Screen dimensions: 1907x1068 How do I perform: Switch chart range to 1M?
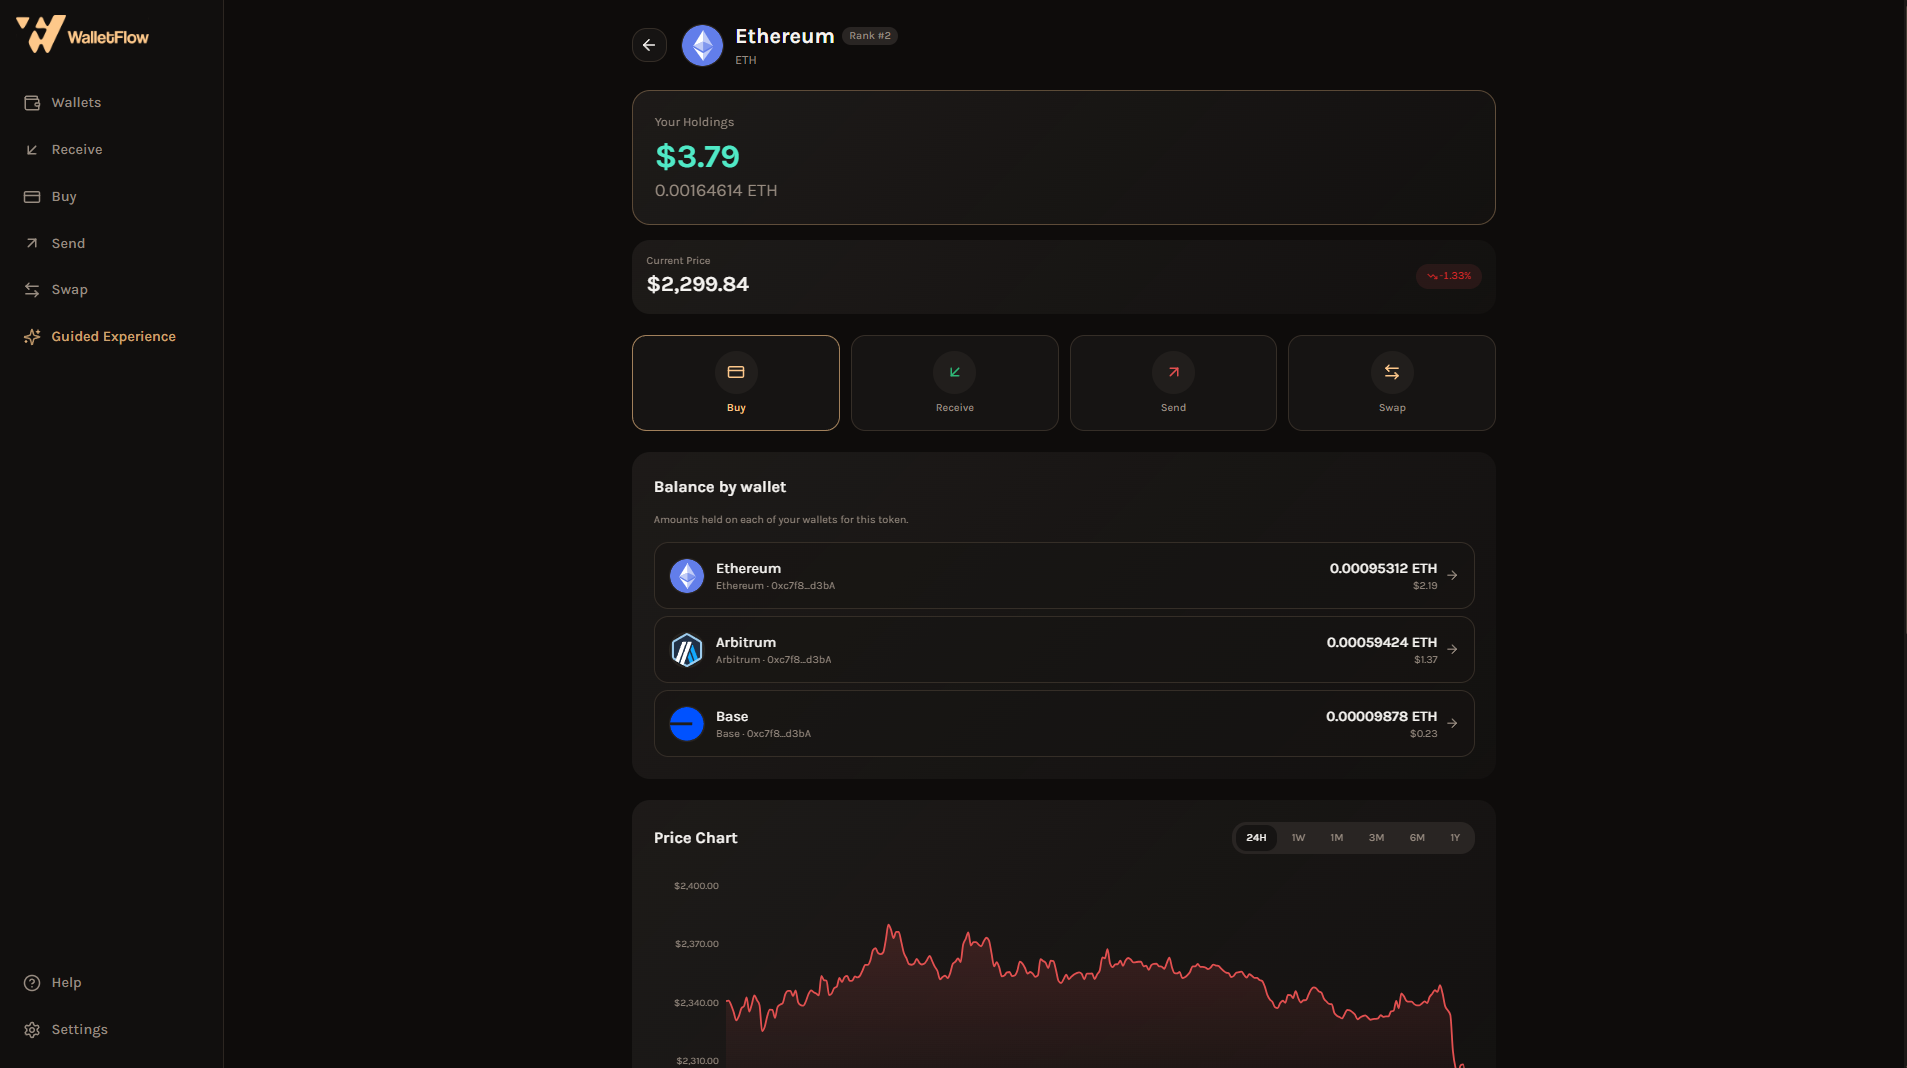pyautogui.click(x=1337, y=838)
